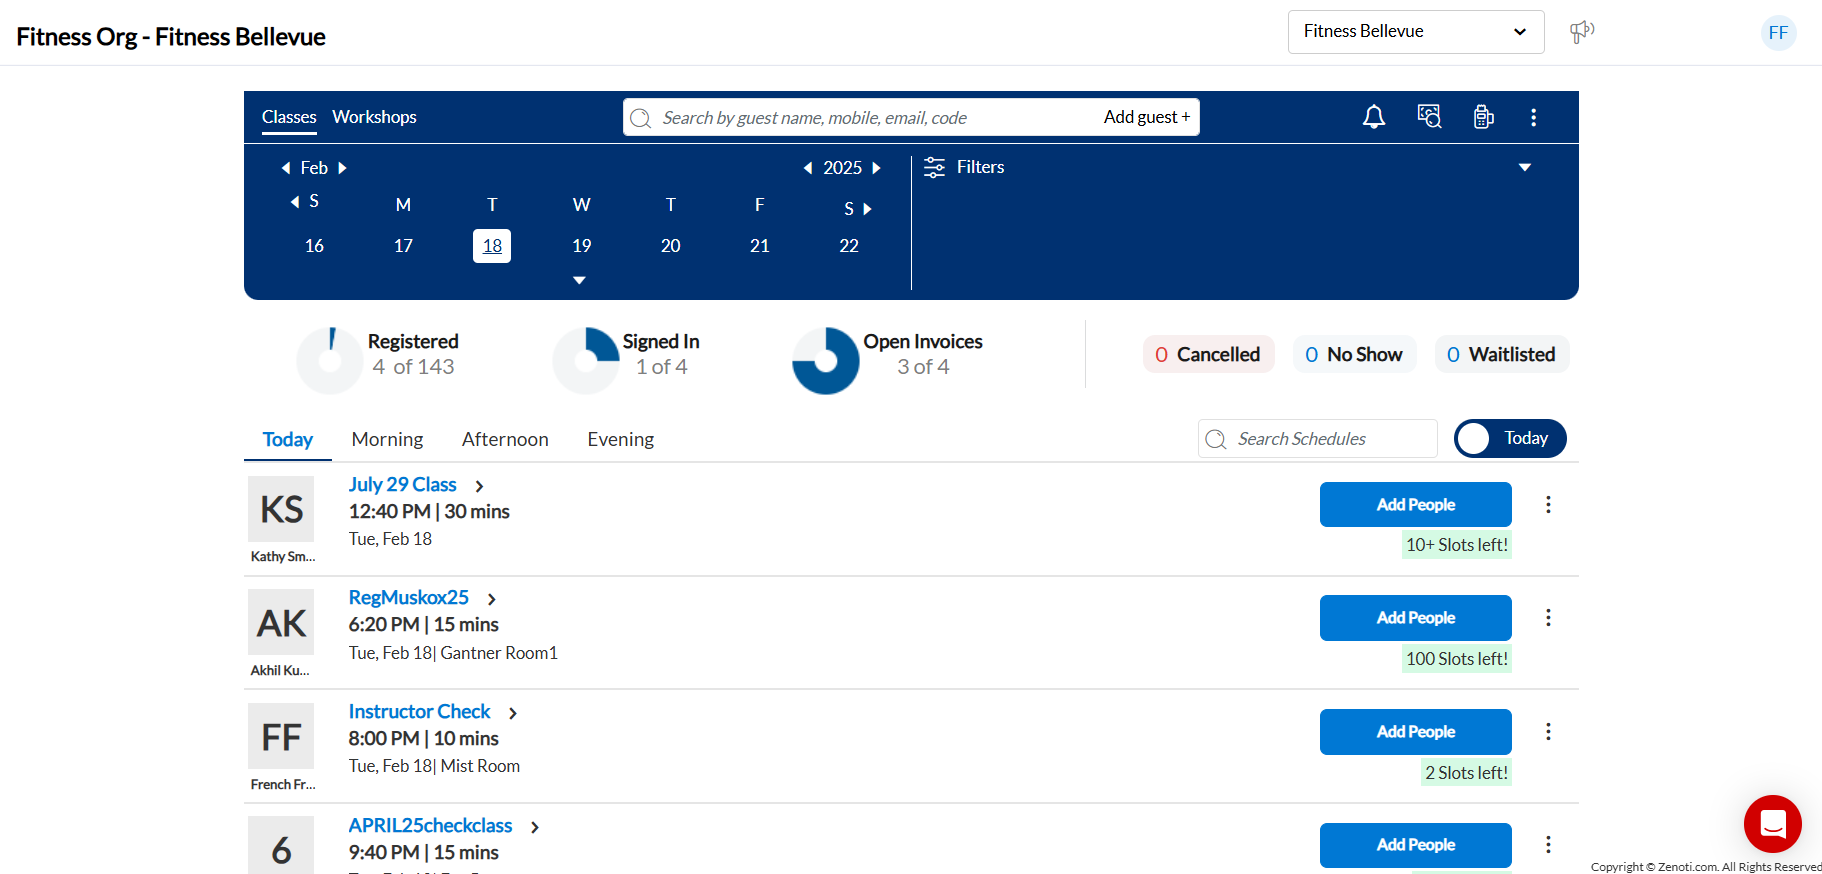
Task: Open the APRIL25checkclass link
Action: 430,826
